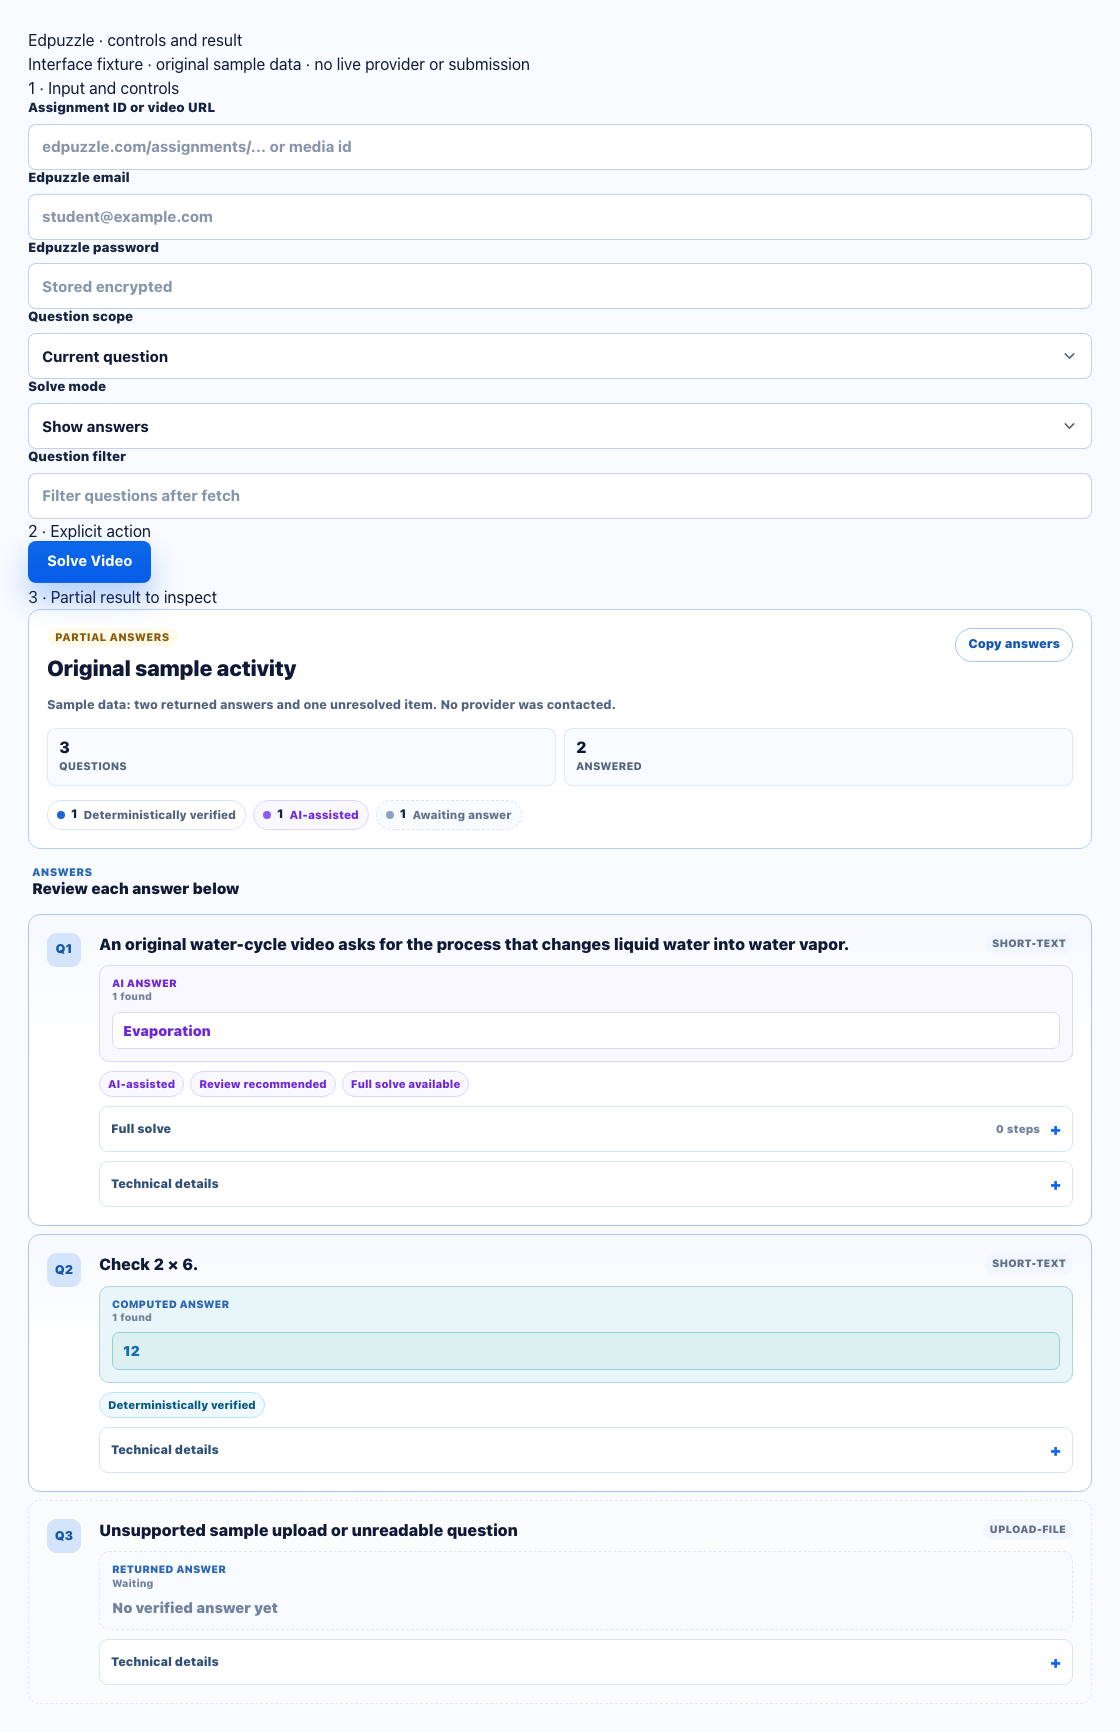
Task: Click the Edpuzzle password field
Action: [559, 286]
